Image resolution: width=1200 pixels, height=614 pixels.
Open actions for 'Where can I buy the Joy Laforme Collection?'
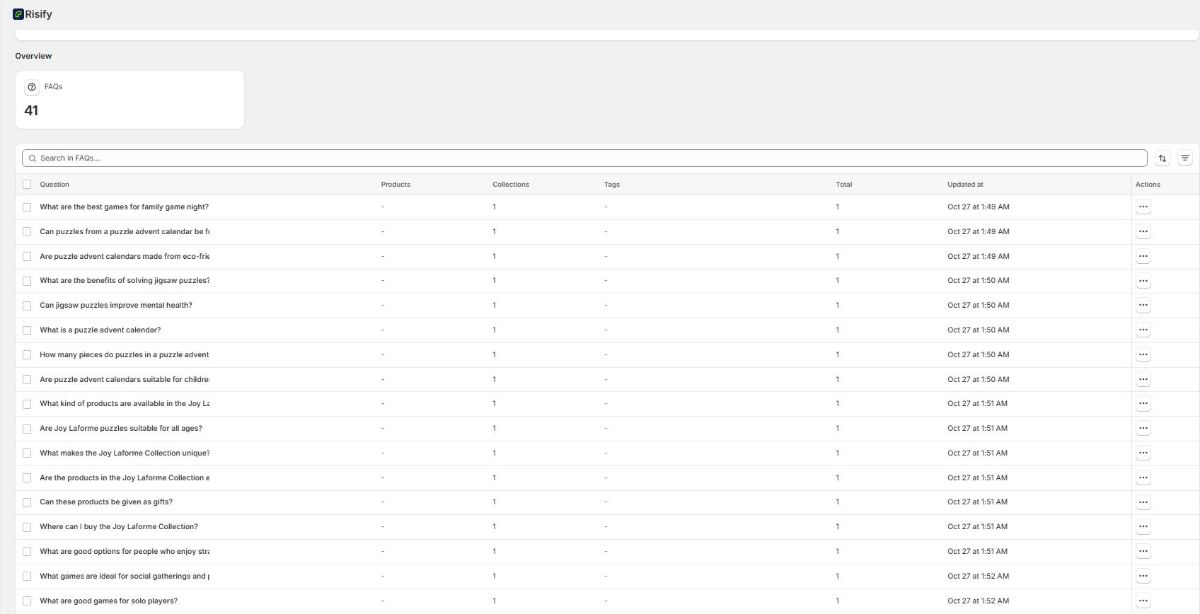(x=1143, y=527)
